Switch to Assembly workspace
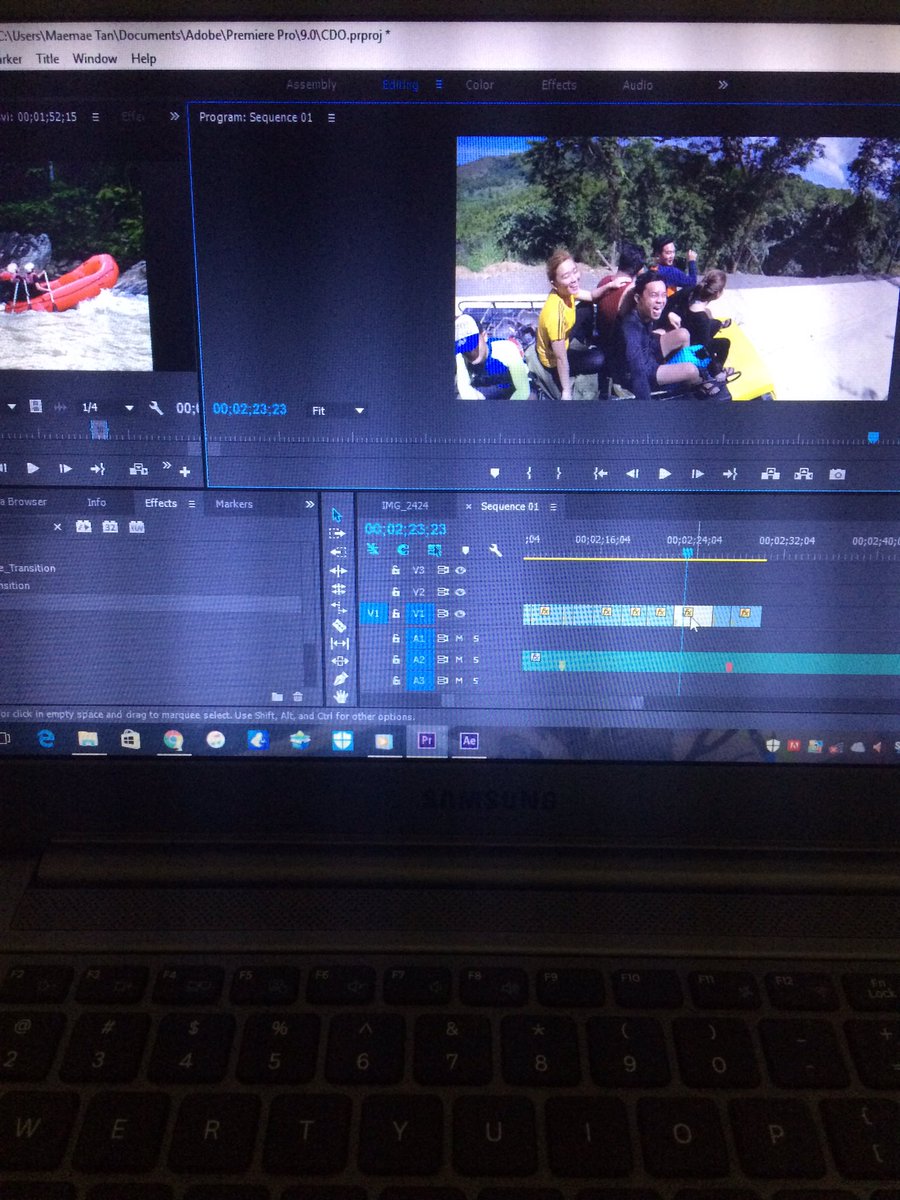This screenshot has height=1200, width=900. [x=311, y=85]
